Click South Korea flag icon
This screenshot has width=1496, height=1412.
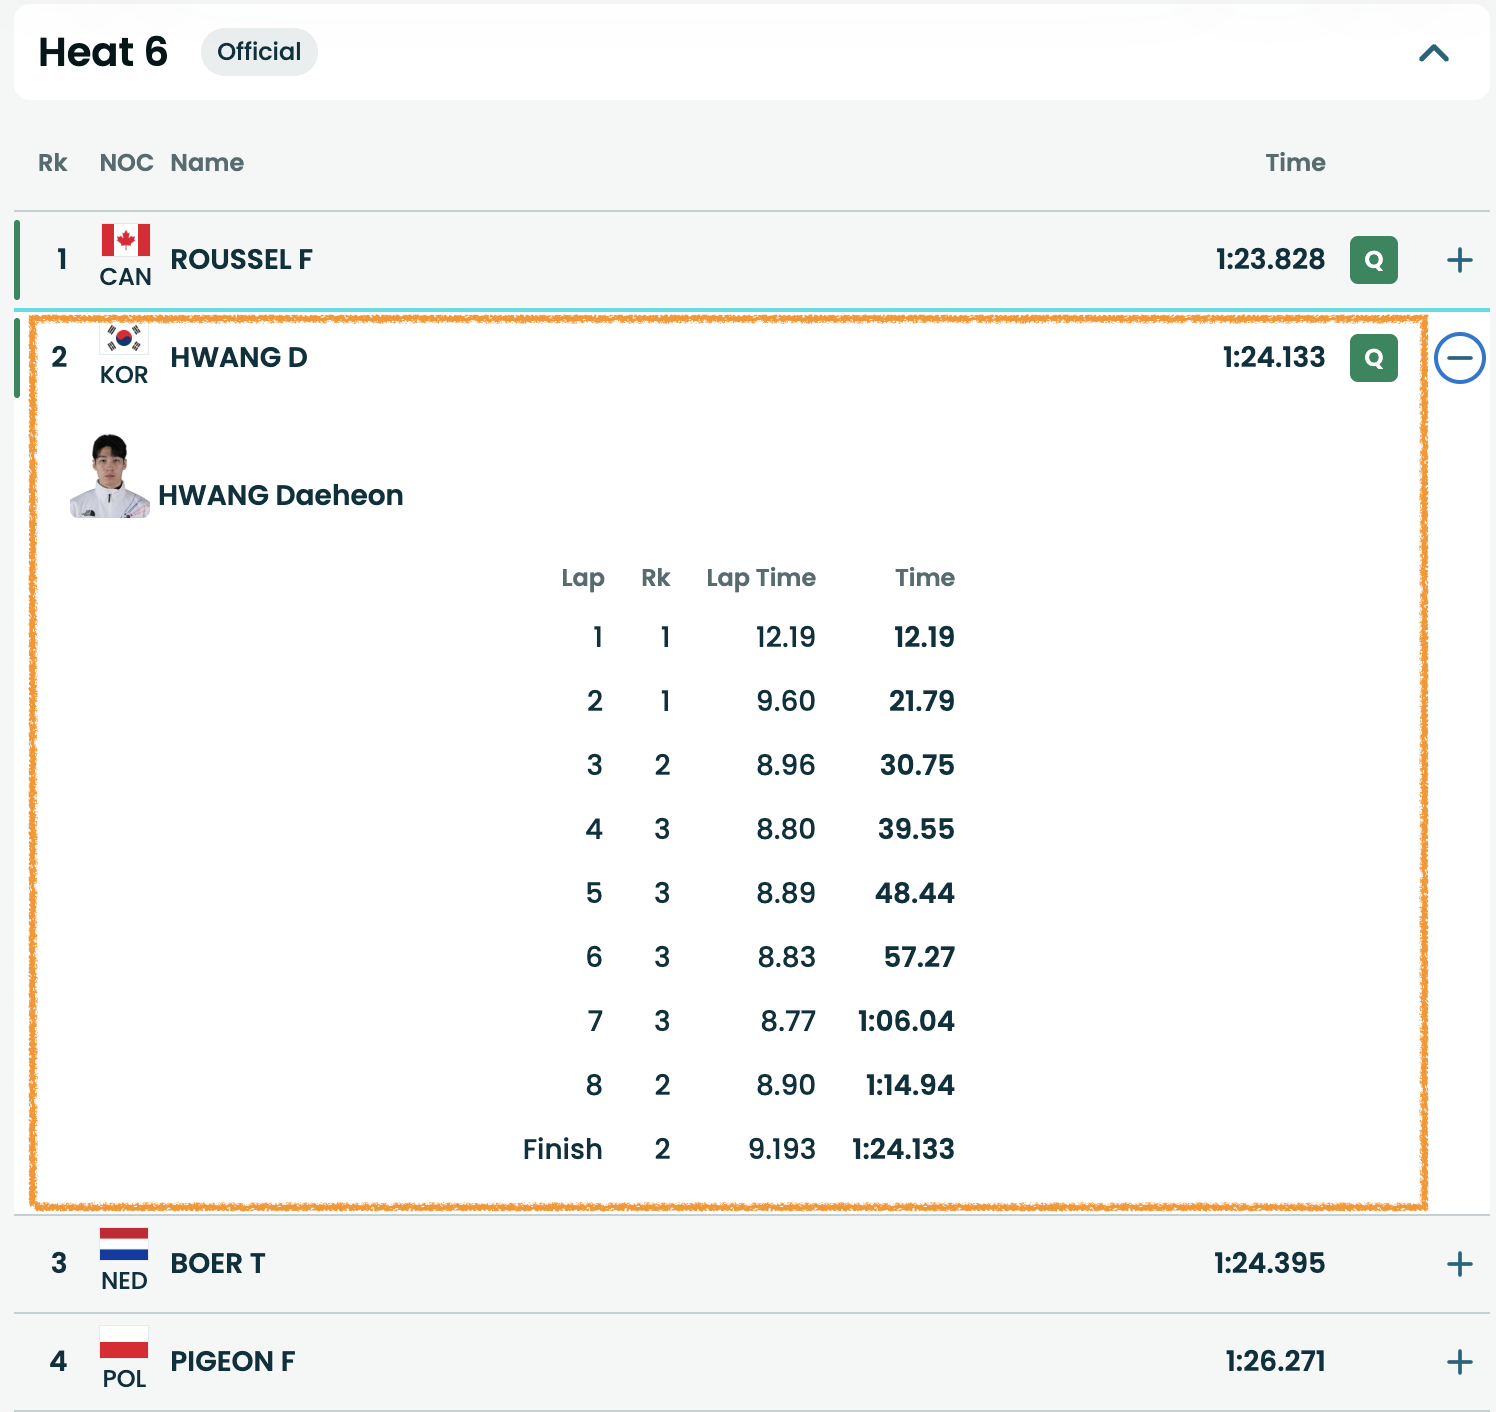click(124, 339)
